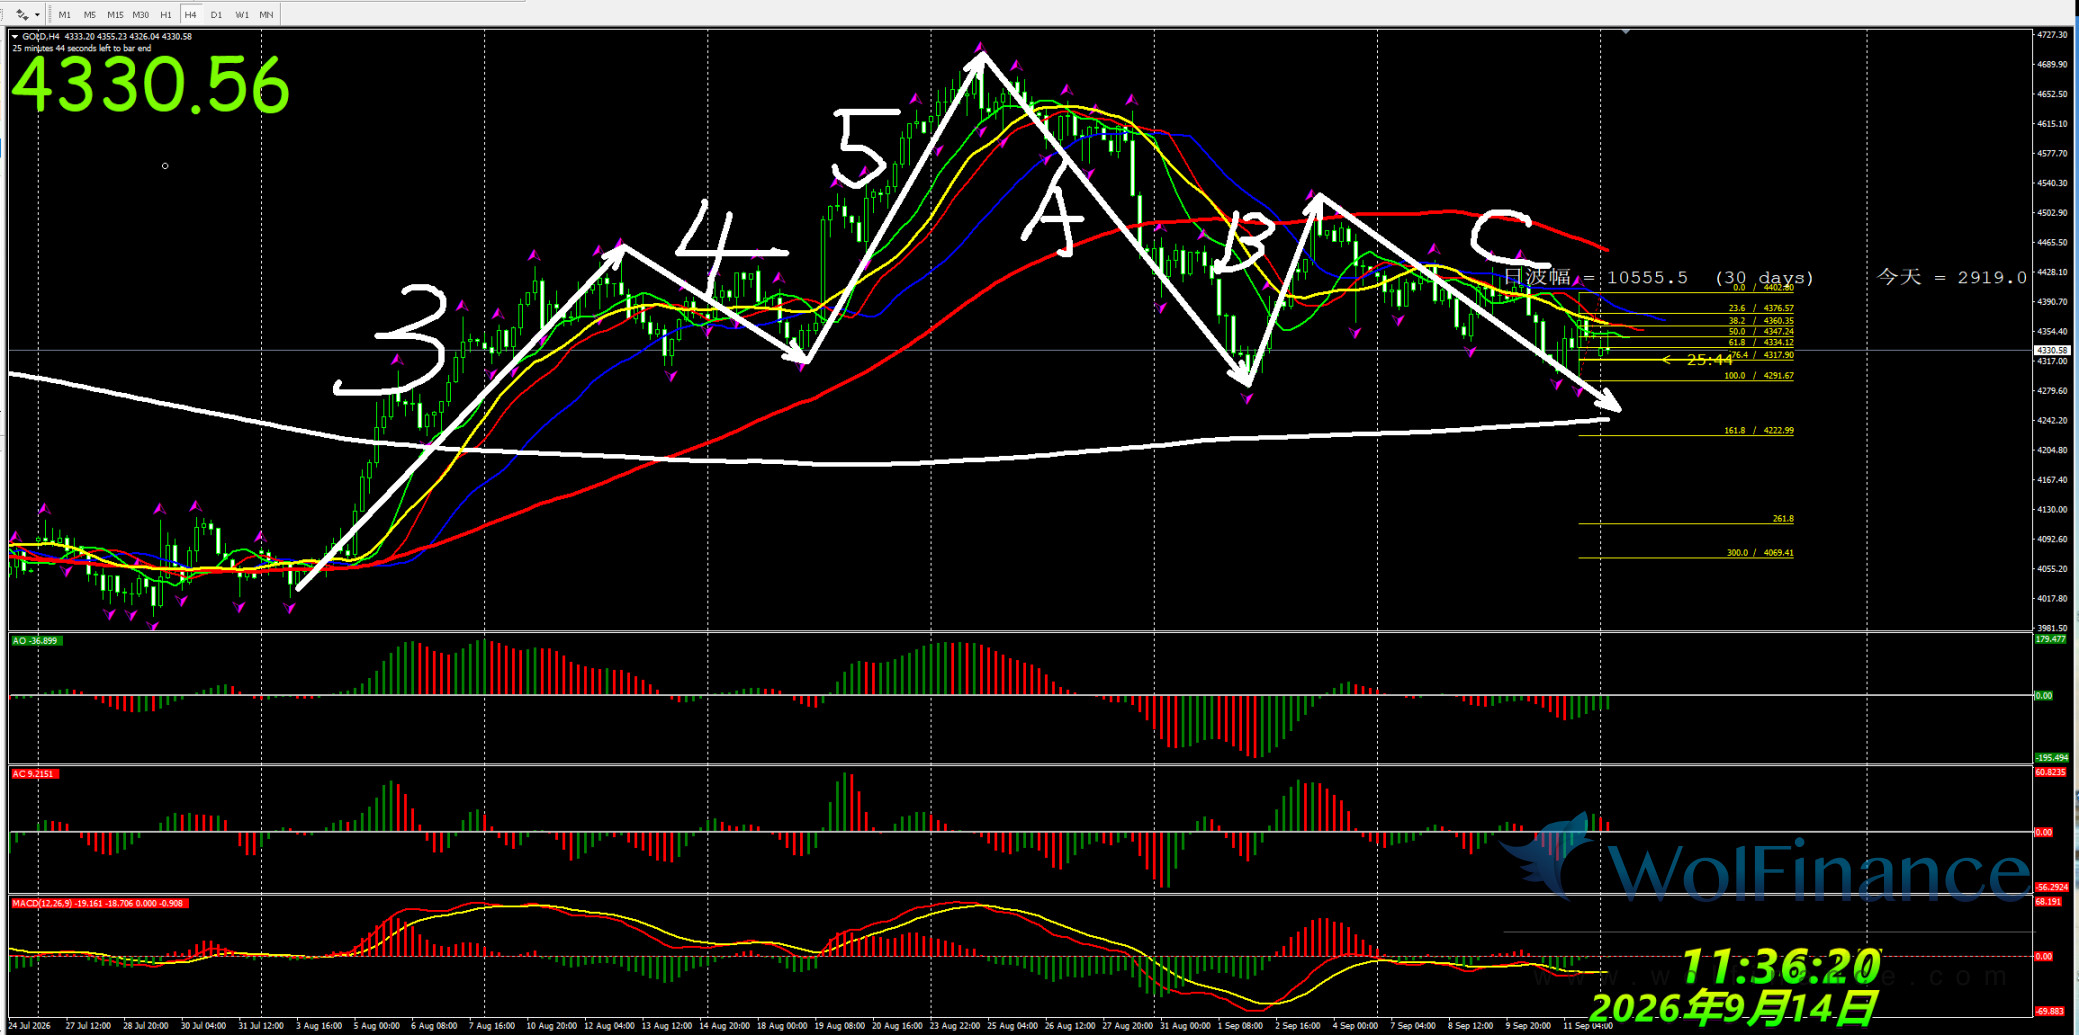Change the chart period to H1
The image size is (2079, 1035).
pos(166,14)
